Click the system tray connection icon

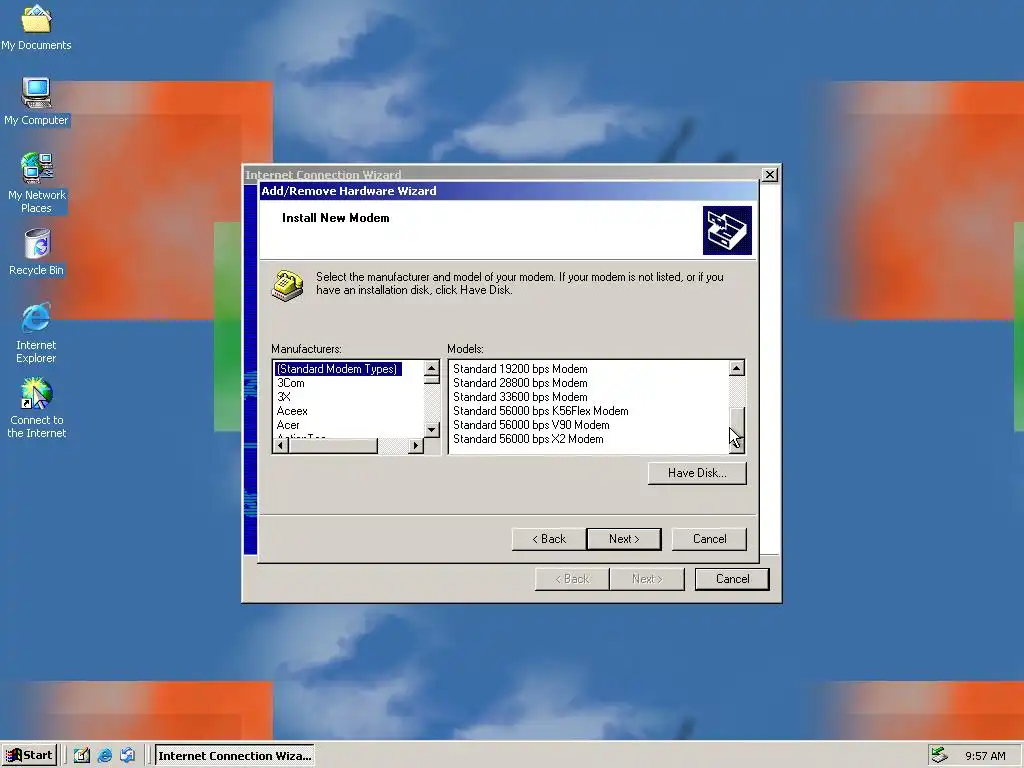pos(939,756)
